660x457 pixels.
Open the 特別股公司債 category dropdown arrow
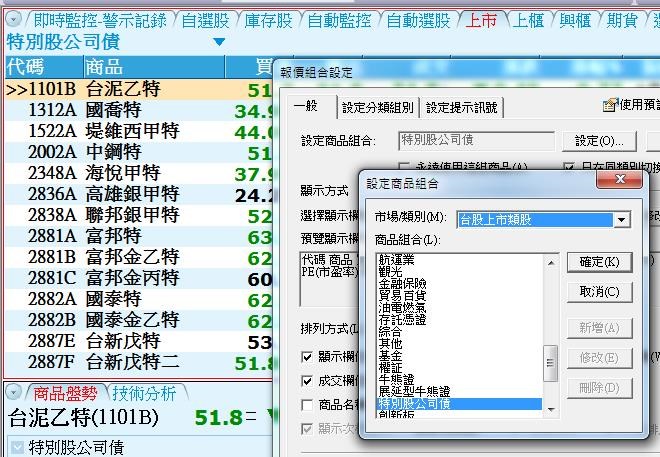click(x=219, y=42)
